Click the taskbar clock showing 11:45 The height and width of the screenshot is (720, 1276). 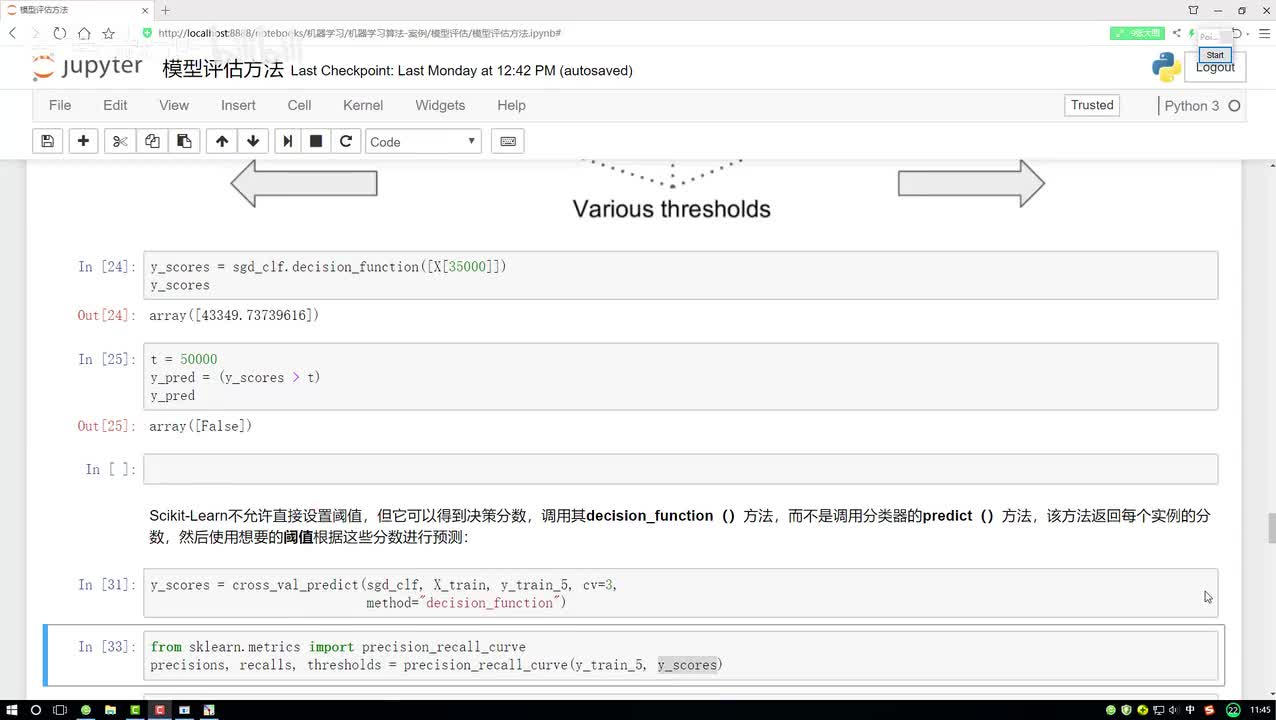coord(1260,710)
